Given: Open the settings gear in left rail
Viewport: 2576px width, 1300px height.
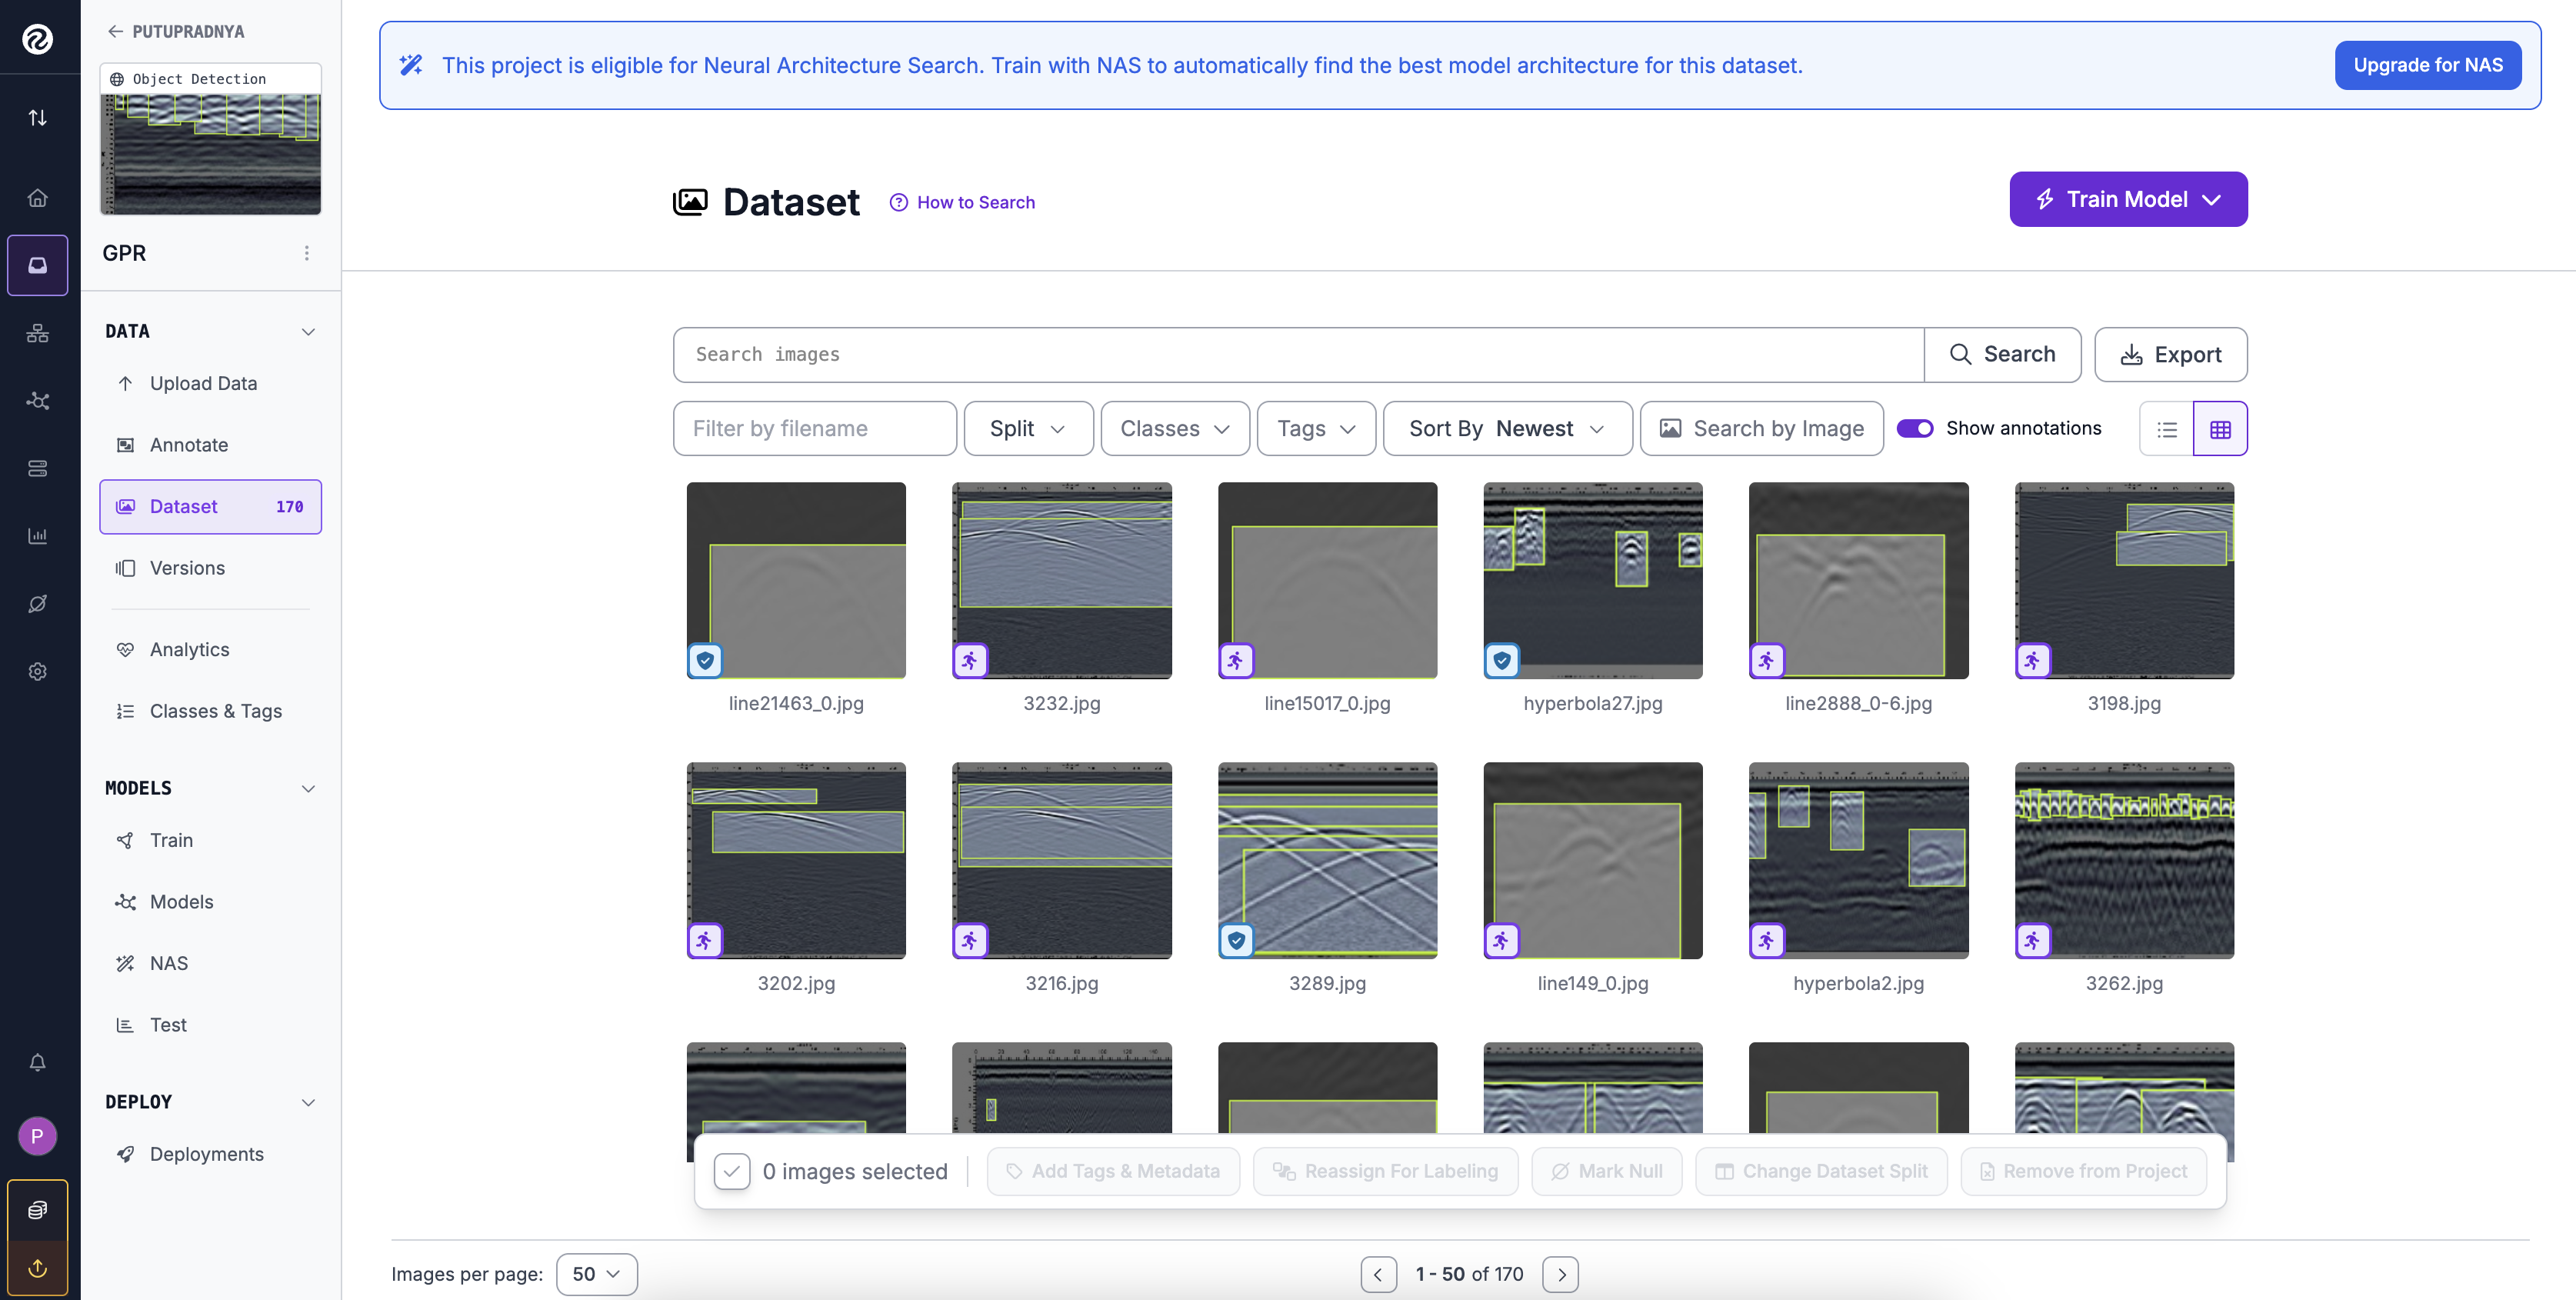Looking at the screenshot, I should (x=38, y=671).
